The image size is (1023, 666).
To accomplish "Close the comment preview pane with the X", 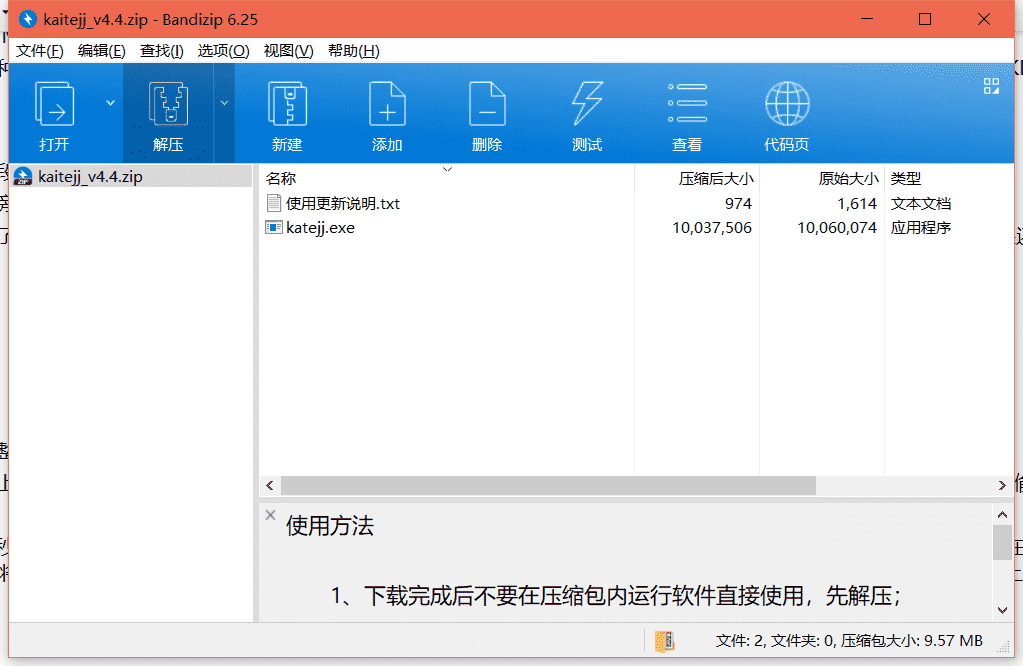I will point(270,515).
